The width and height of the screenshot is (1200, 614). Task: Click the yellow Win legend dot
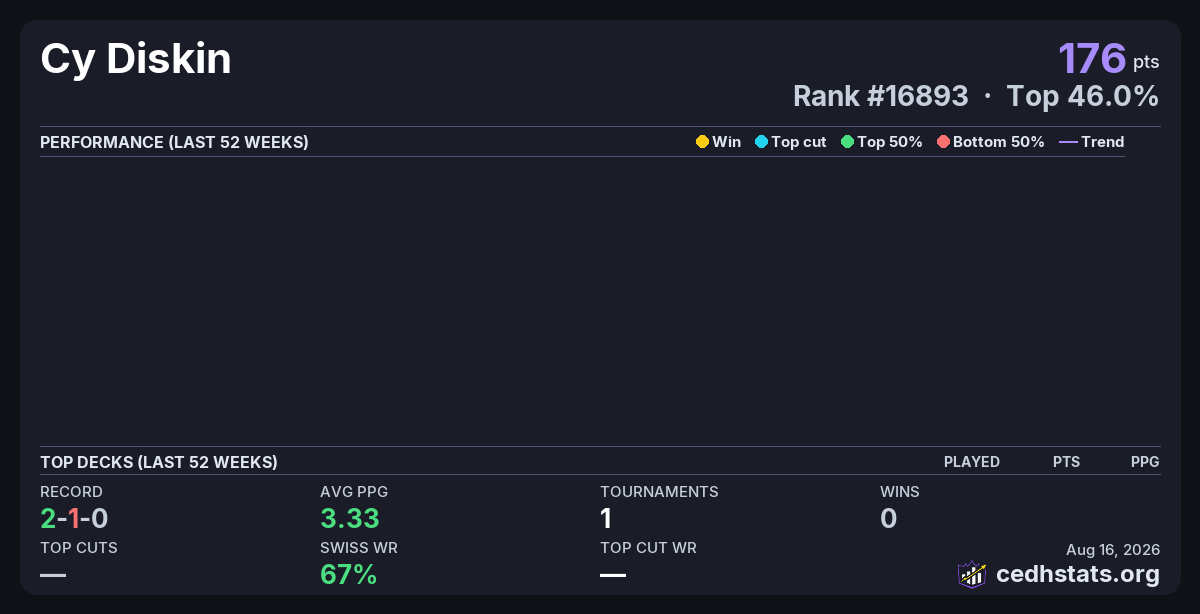[x=702, y=142]
